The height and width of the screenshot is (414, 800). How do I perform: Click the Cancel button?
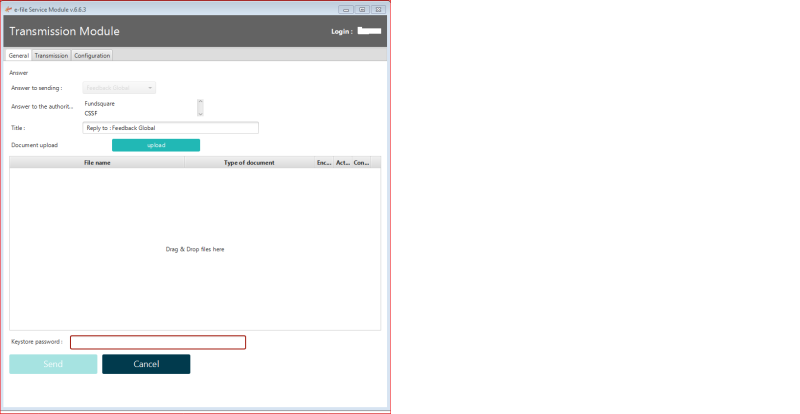[146, 364]
